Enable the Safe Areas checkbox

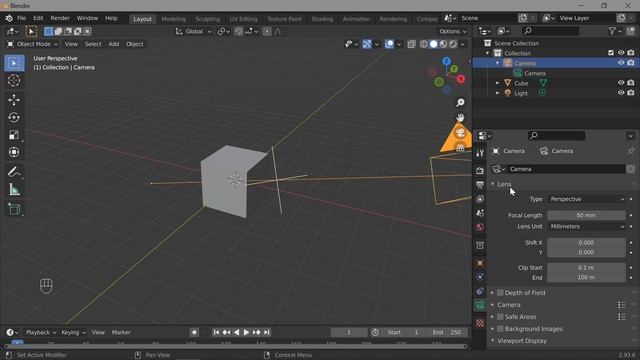(x=500, y=317)
